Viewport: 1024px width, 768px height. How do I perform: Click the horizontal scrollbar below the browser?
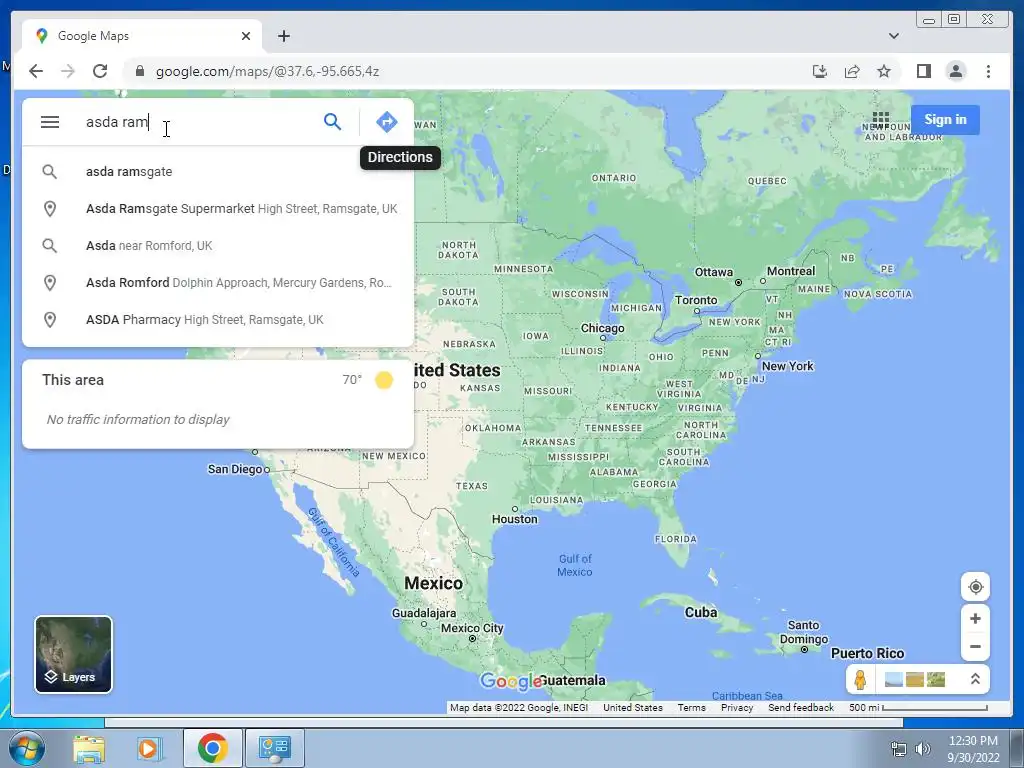[504, 722]
